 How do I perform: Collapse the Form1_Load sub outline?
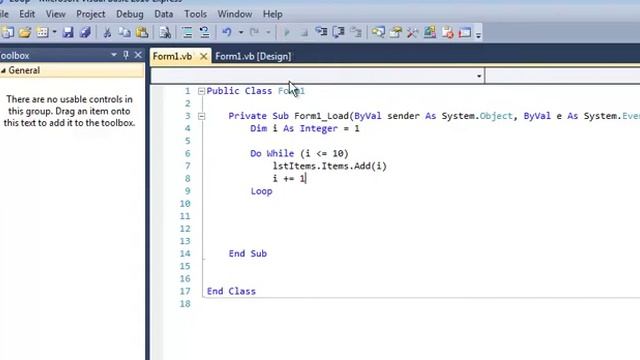point(201,116)
